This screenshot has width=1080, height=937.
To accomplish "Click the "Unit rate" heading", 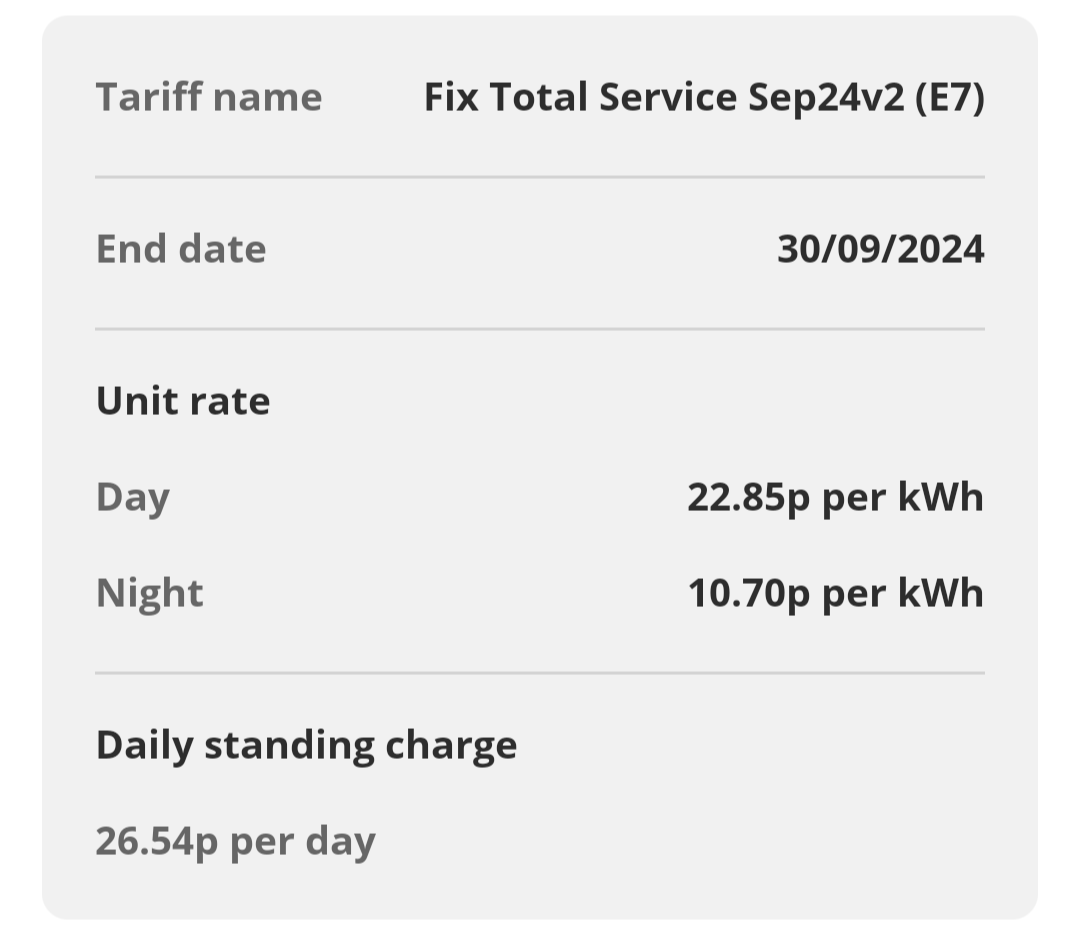I will 183,401.
